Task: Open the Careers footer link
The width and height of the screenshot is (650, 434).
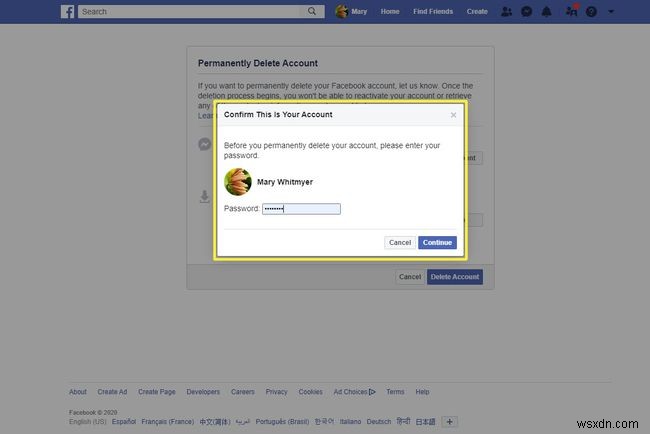Action: 243,392
